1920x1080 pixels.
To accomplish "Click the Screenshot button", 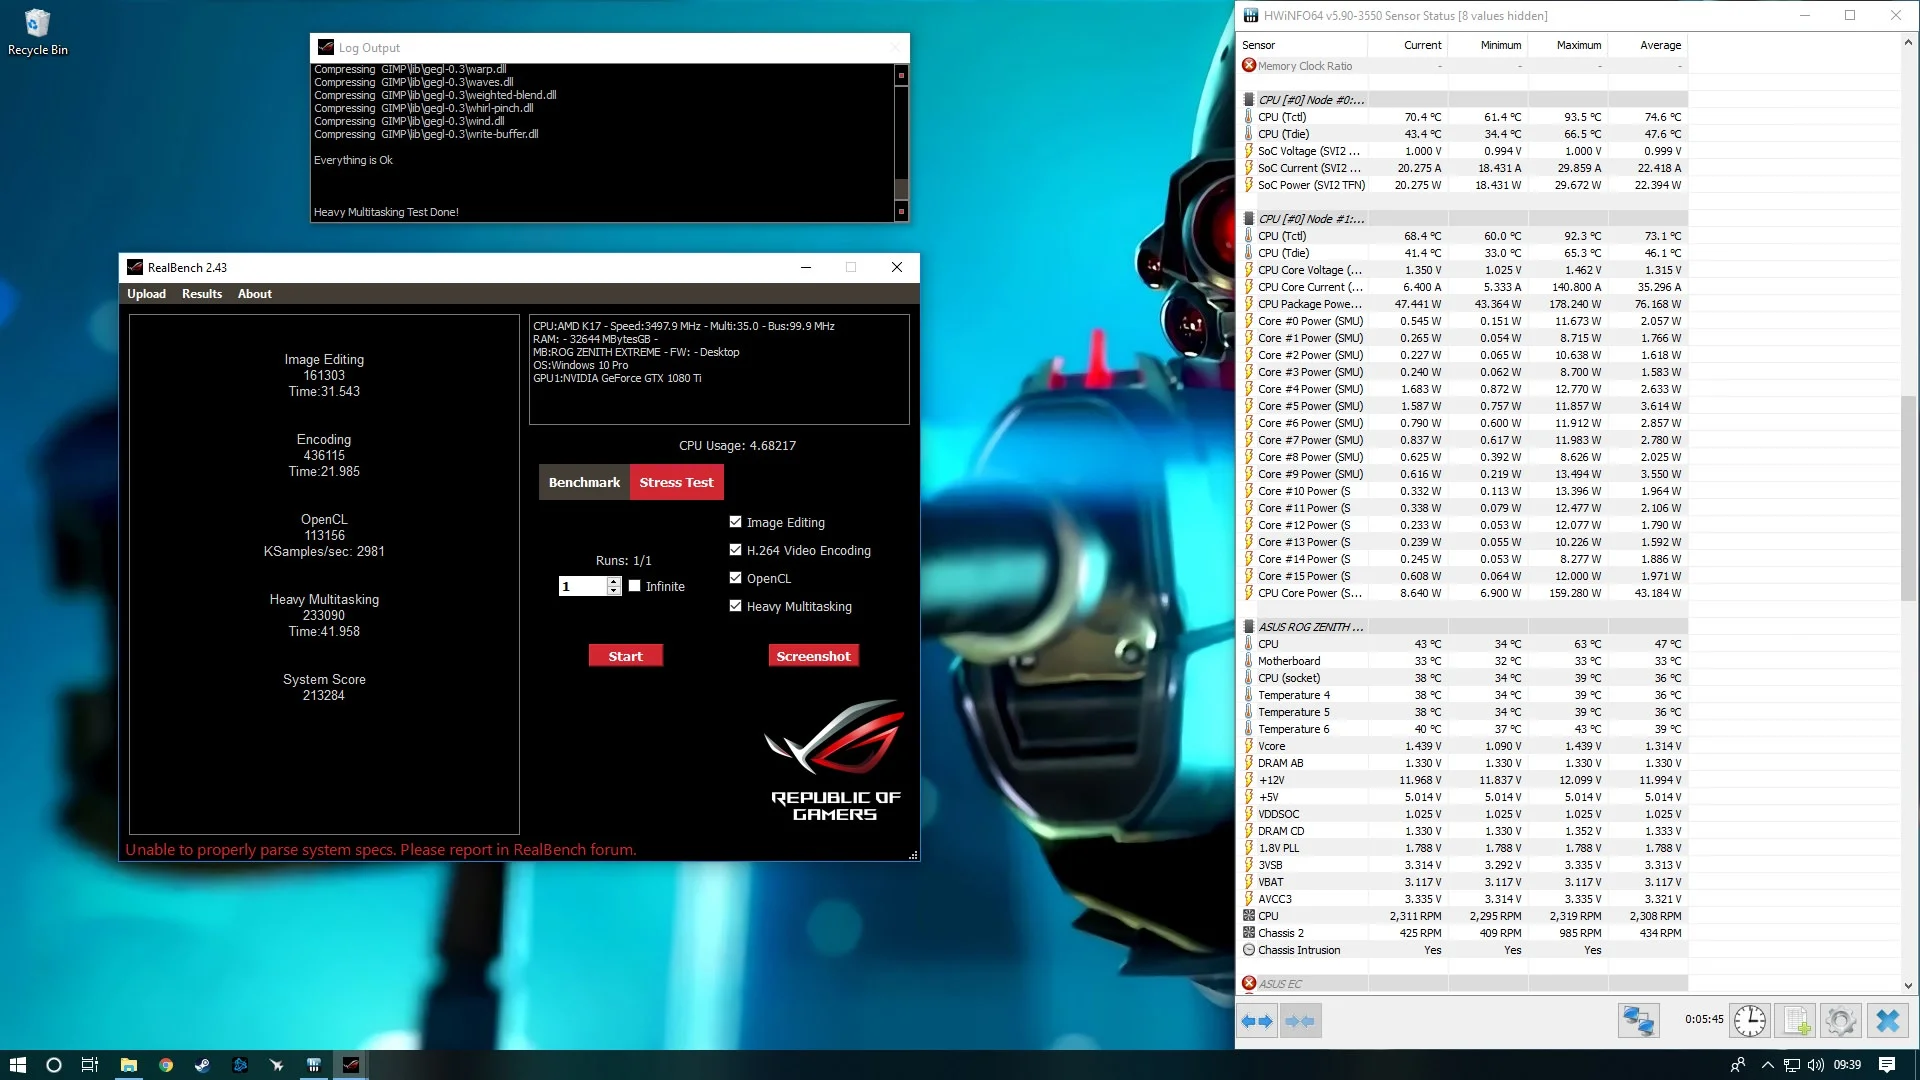I will [x=814, y=656].
